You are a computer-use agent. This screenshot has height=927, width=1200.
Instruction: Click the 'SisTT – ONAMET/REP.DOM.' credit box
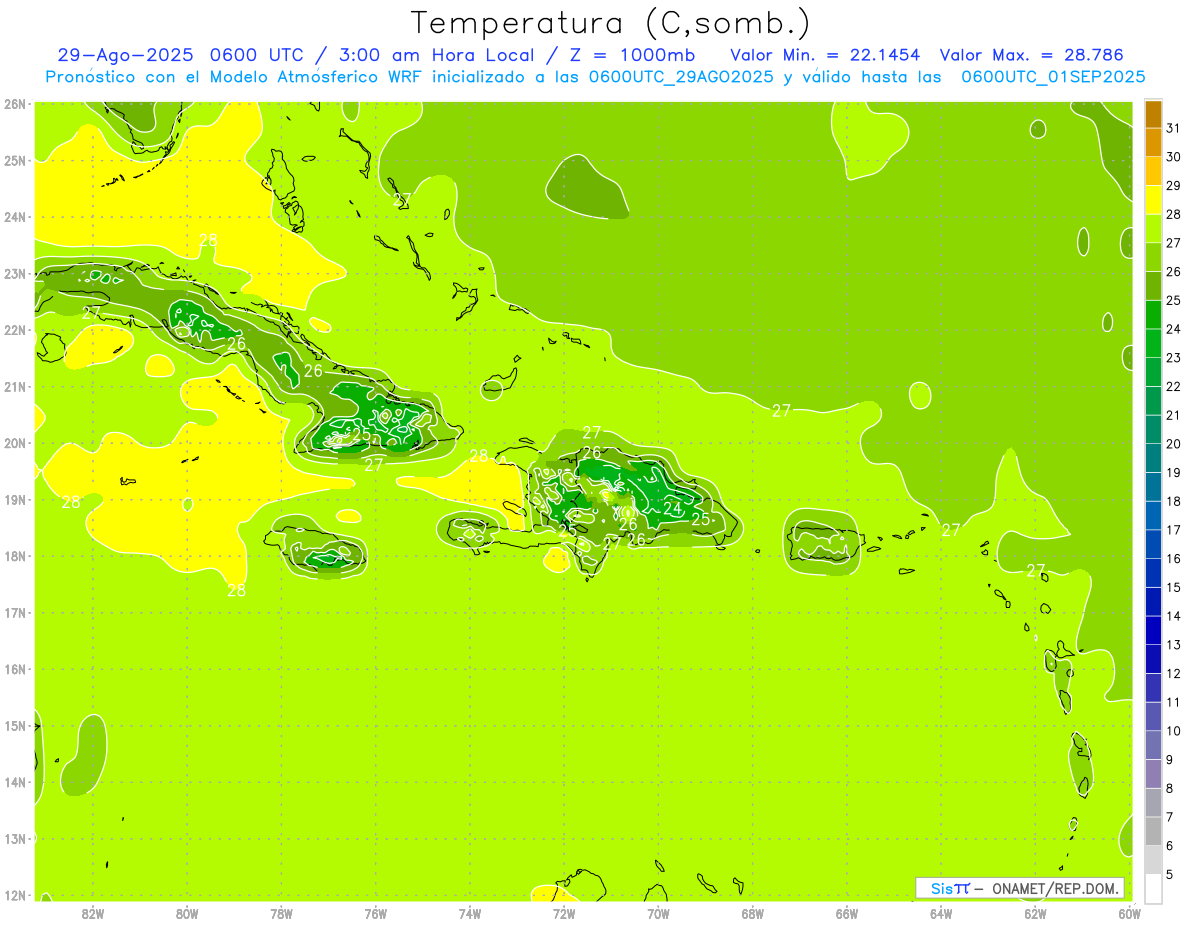(1020, 888)
